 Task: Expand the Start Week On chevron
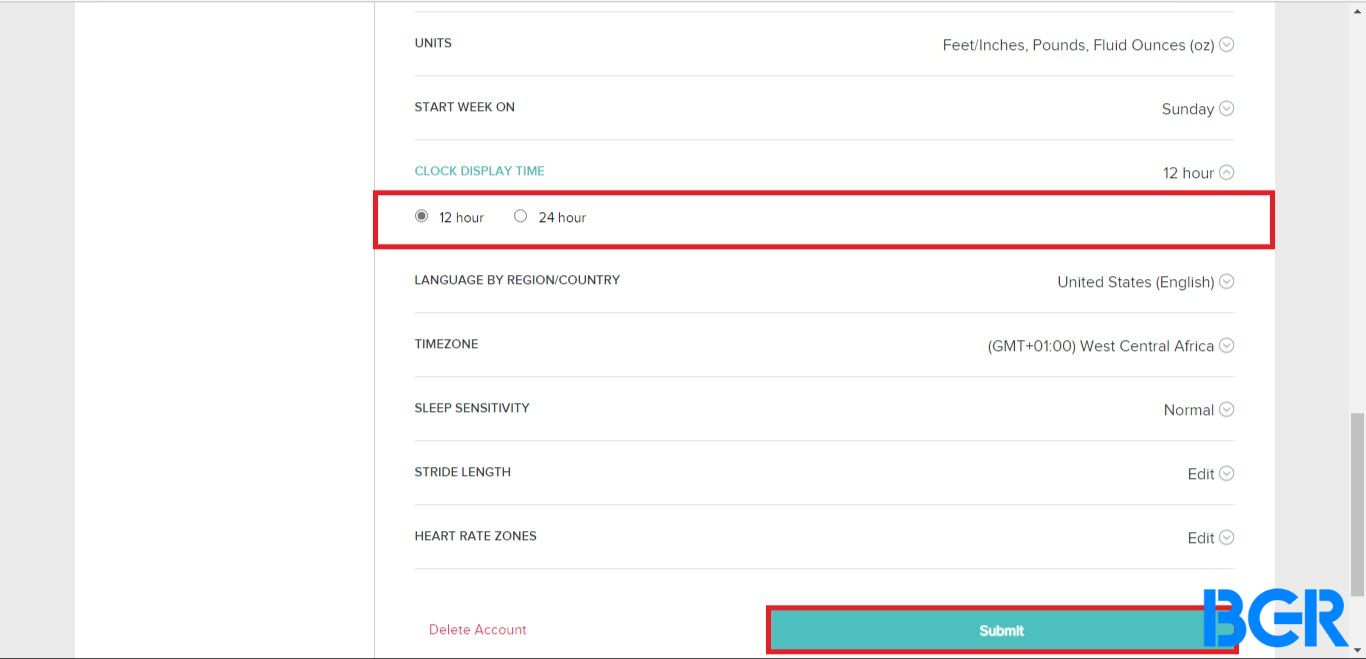coord(1227,108)
